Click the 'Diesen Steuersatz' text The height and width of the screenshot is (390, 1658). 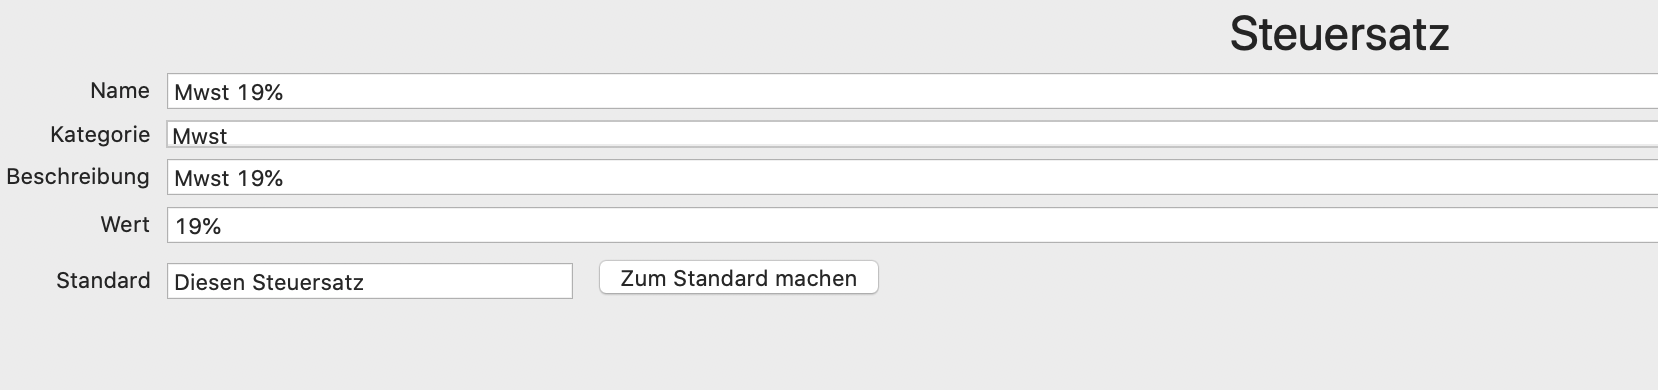click(269, 282)
